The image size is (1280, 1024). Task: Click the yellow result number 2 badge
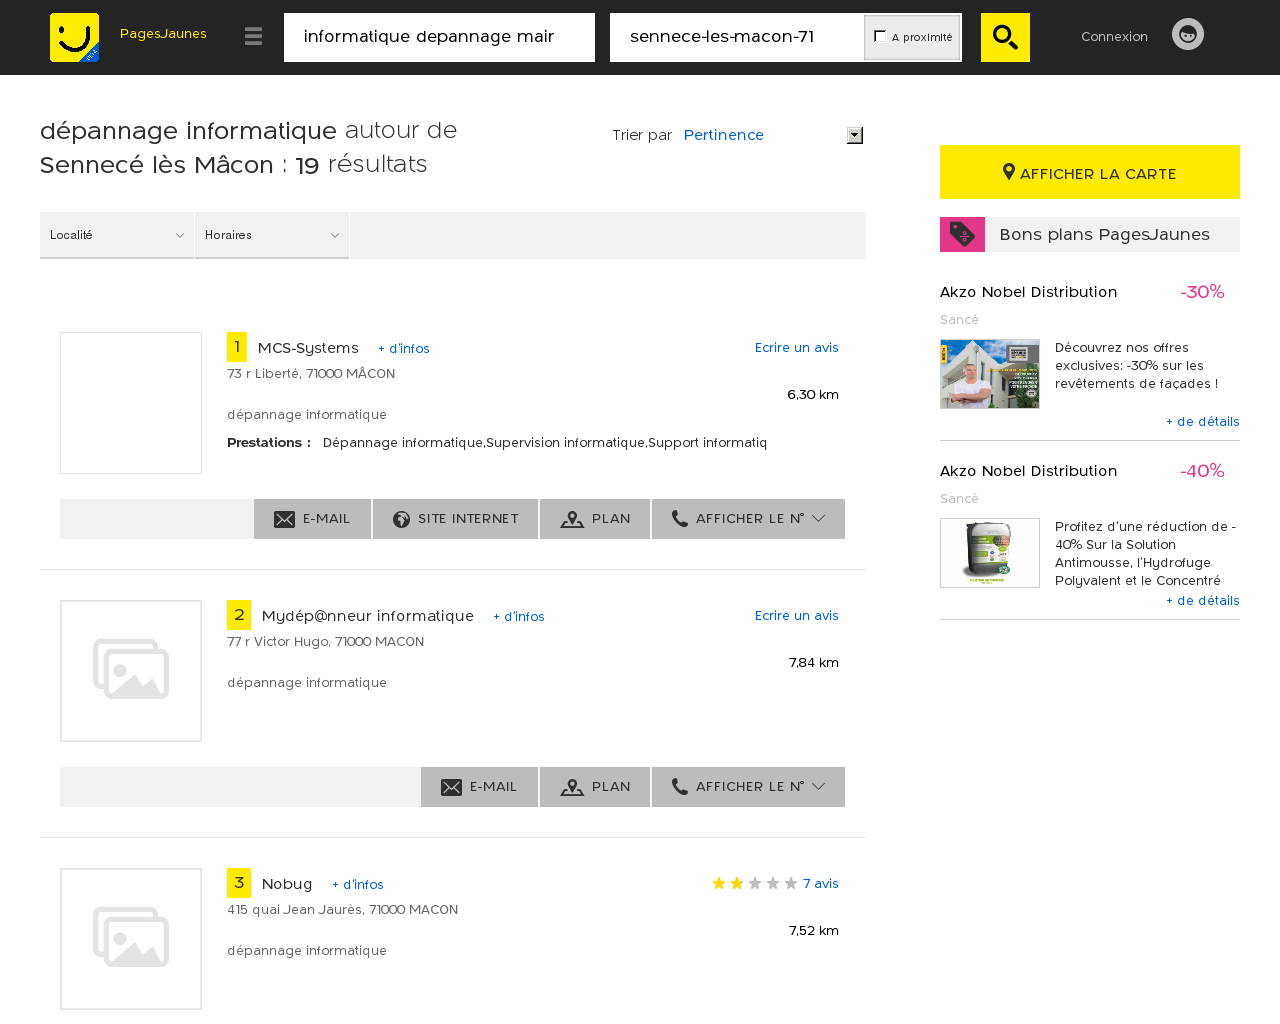pyautogui.click(x=239, y=615)
